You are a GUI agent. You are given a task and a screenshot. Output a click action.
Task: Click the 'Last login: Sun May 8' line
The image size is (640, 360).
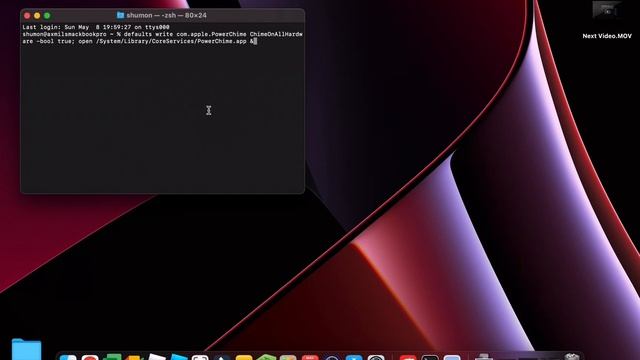(x=96, y=27)
